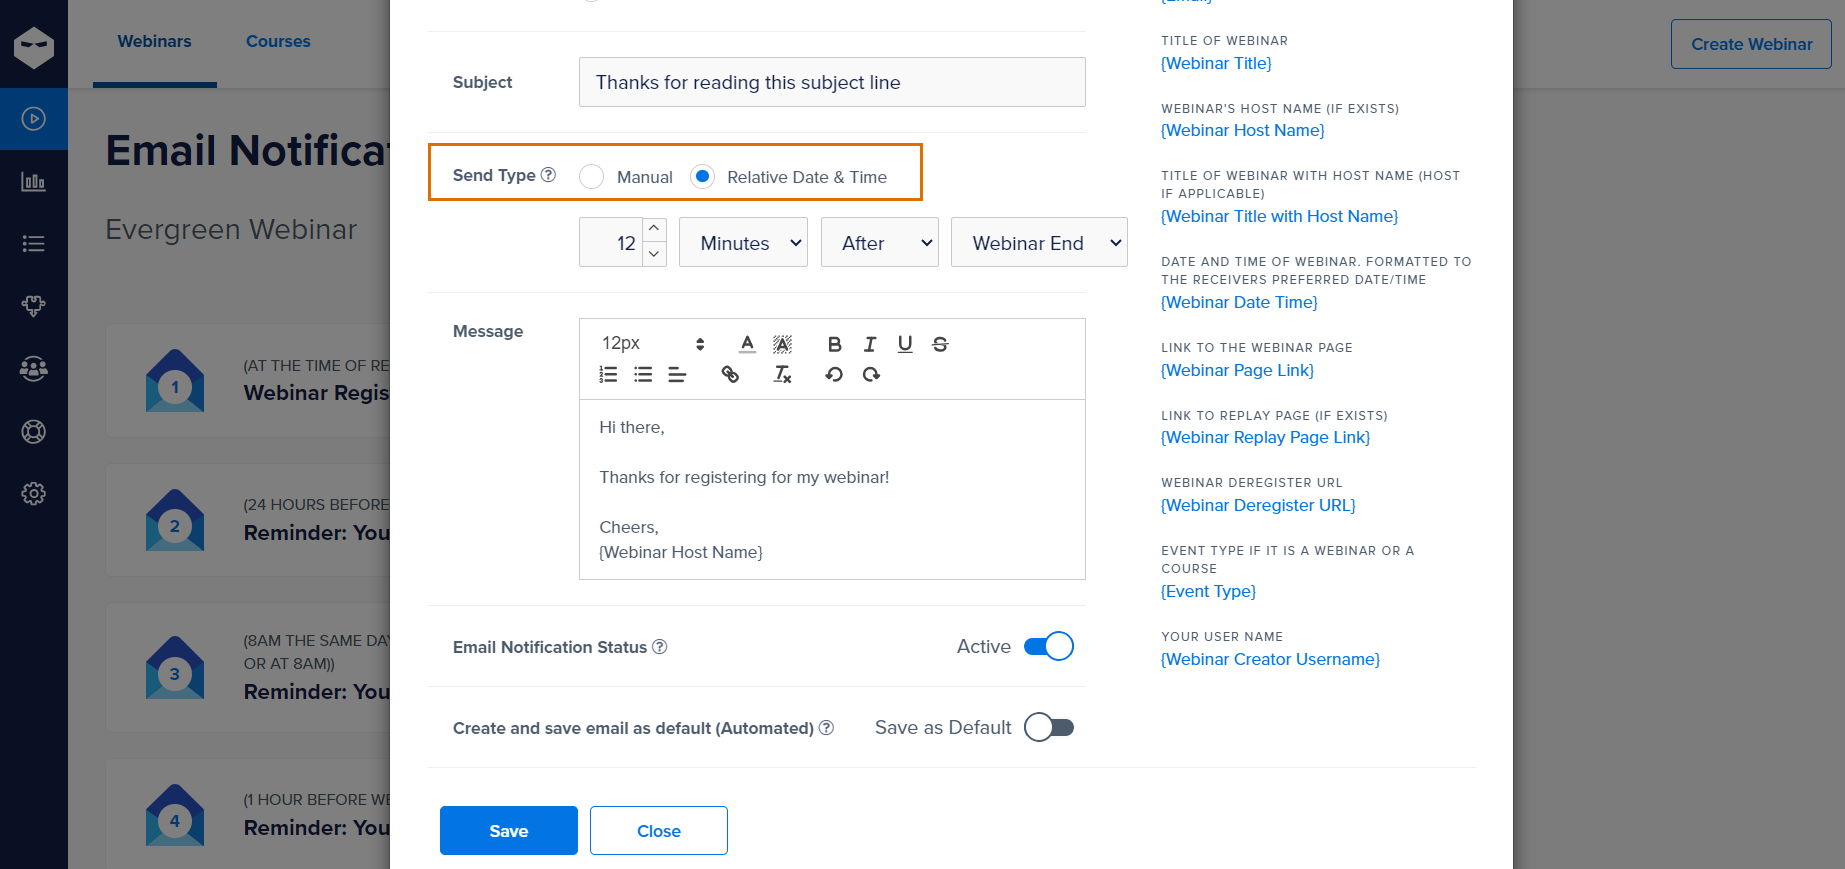Open the Minutes time unit dropdown
The height and width of the screenshot is (869, 1845).
pyautogui.click(x=743, y=242)
